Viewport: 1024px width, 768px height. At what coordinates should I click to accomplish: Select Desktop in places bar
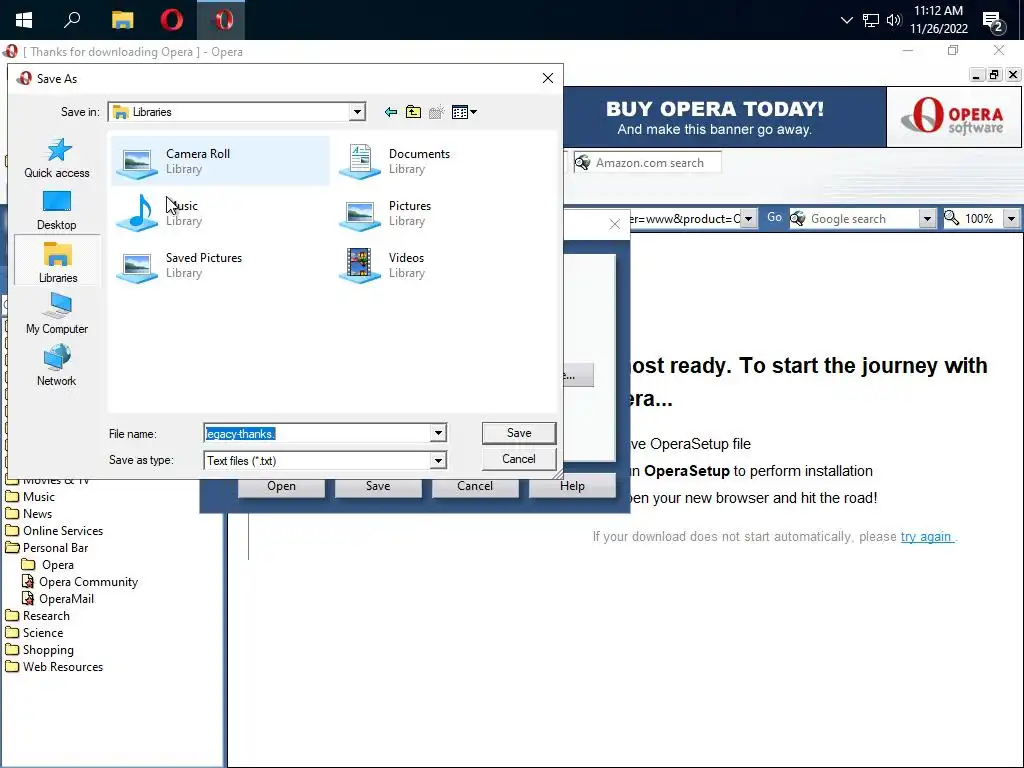coord(57,210)
